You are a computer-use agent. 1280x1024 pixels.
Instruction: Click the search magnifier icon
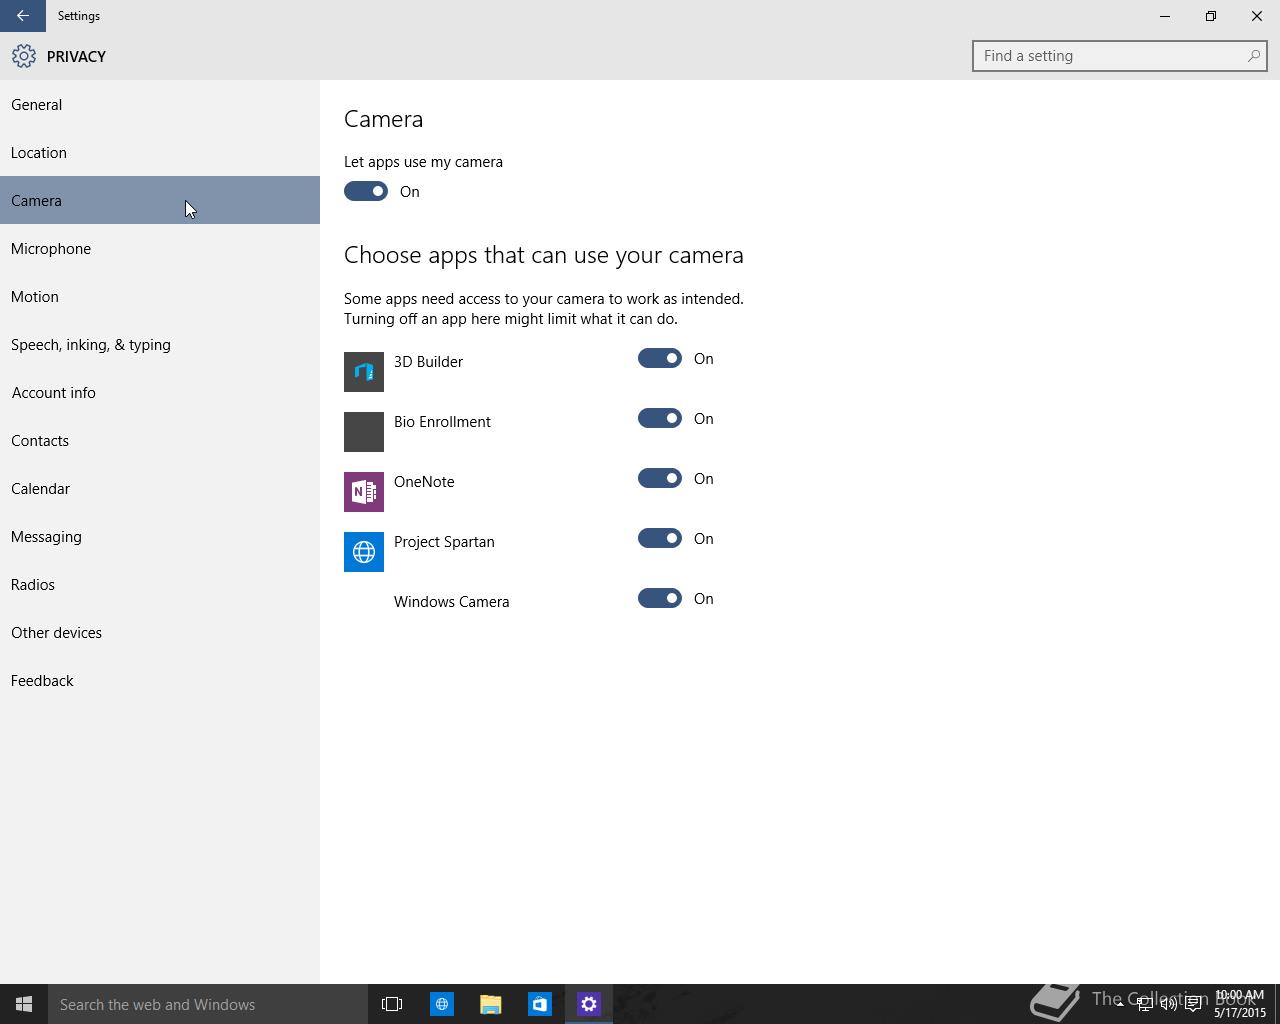(x=1253, y=56)
